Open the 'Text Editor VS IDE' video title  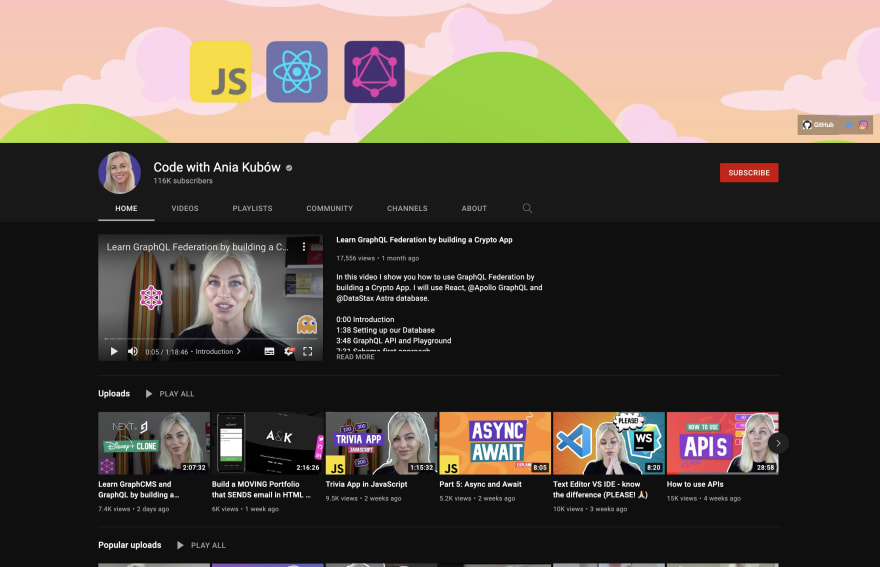pyautogui.click(x=601, y=490)
